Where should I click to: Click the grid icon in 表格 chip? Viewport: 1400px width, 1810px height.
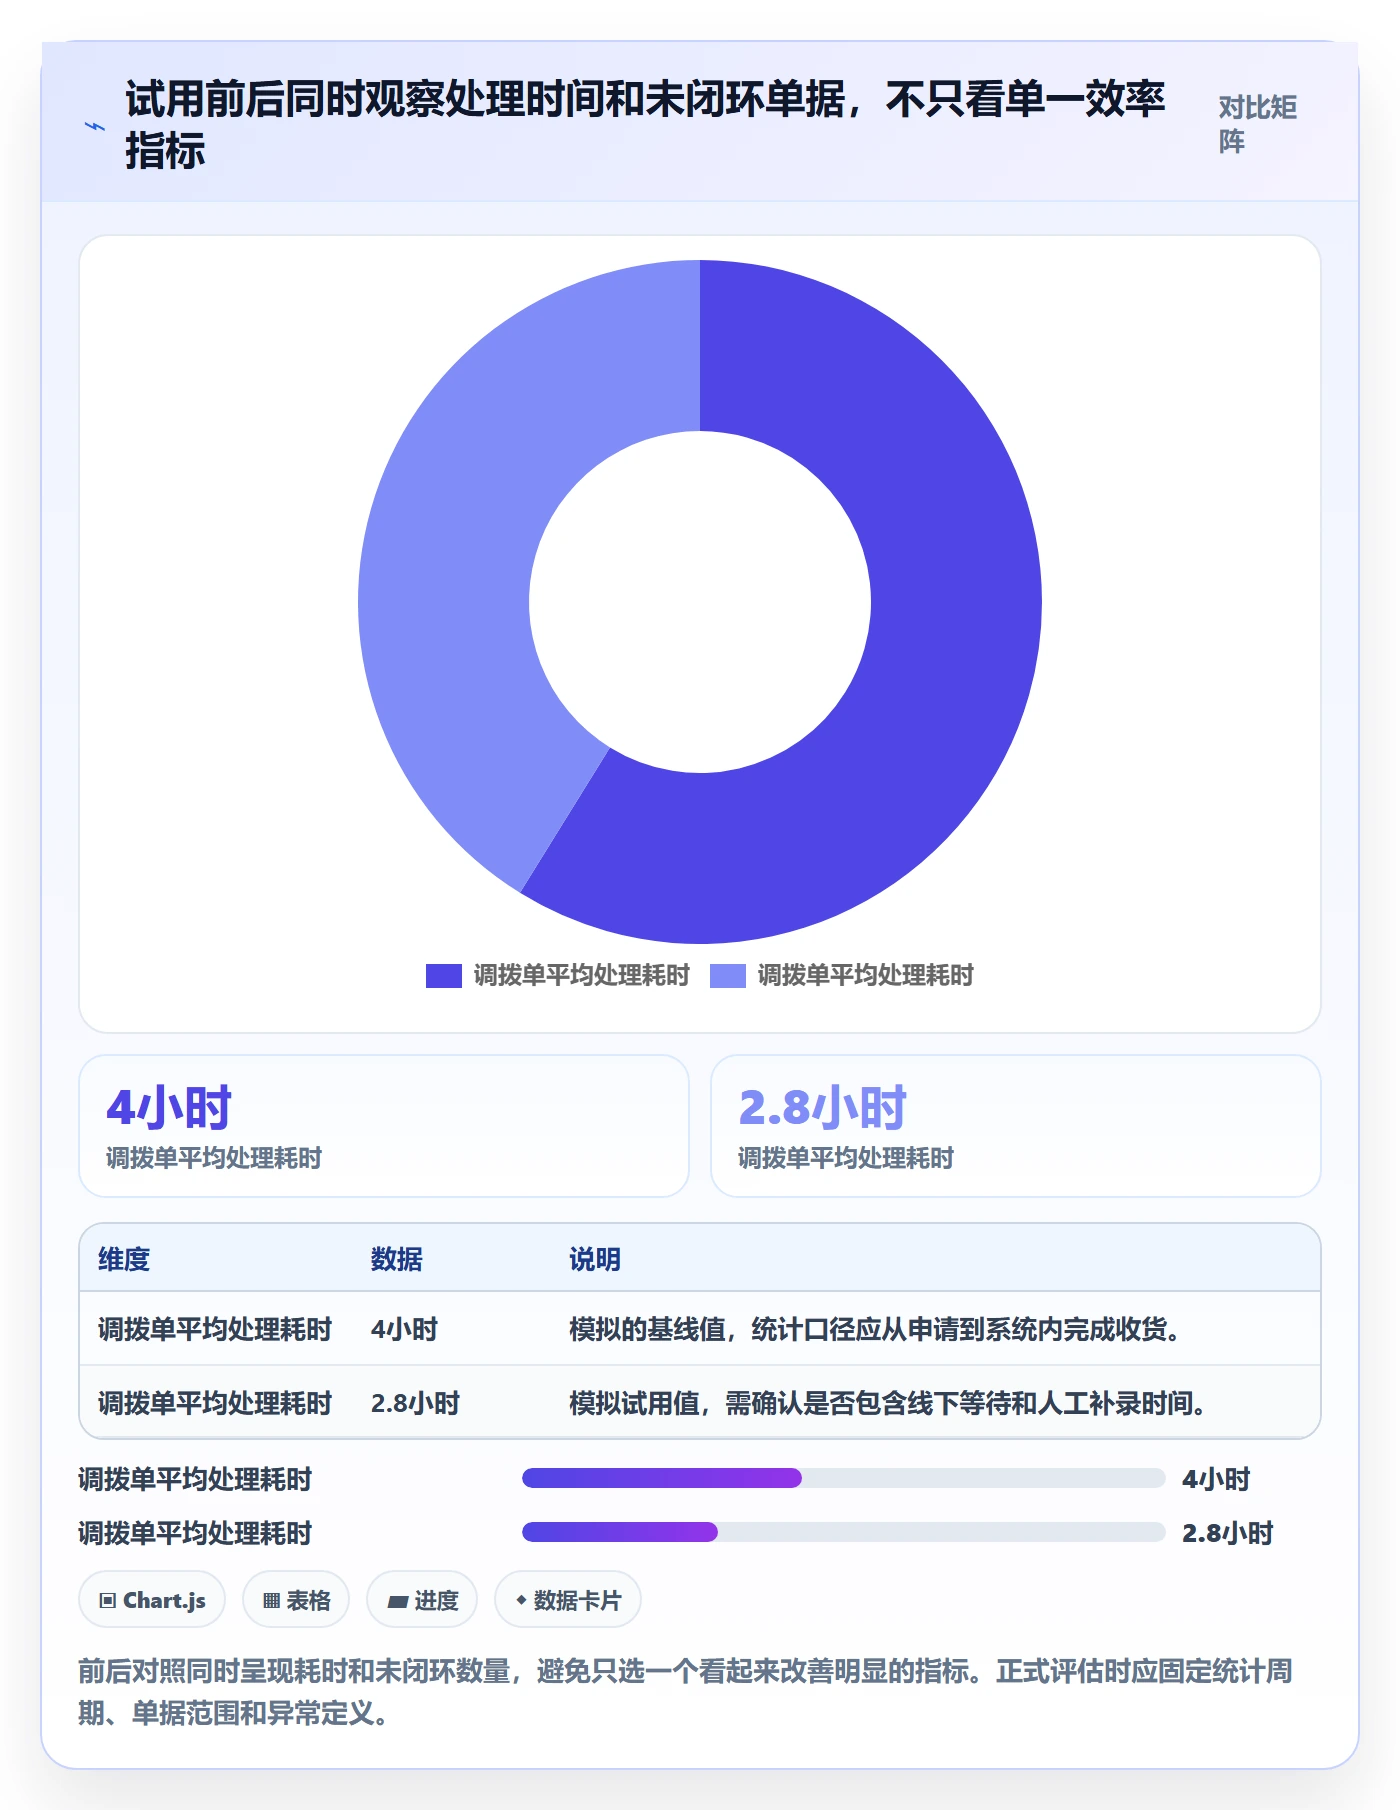coord(271,1601)
